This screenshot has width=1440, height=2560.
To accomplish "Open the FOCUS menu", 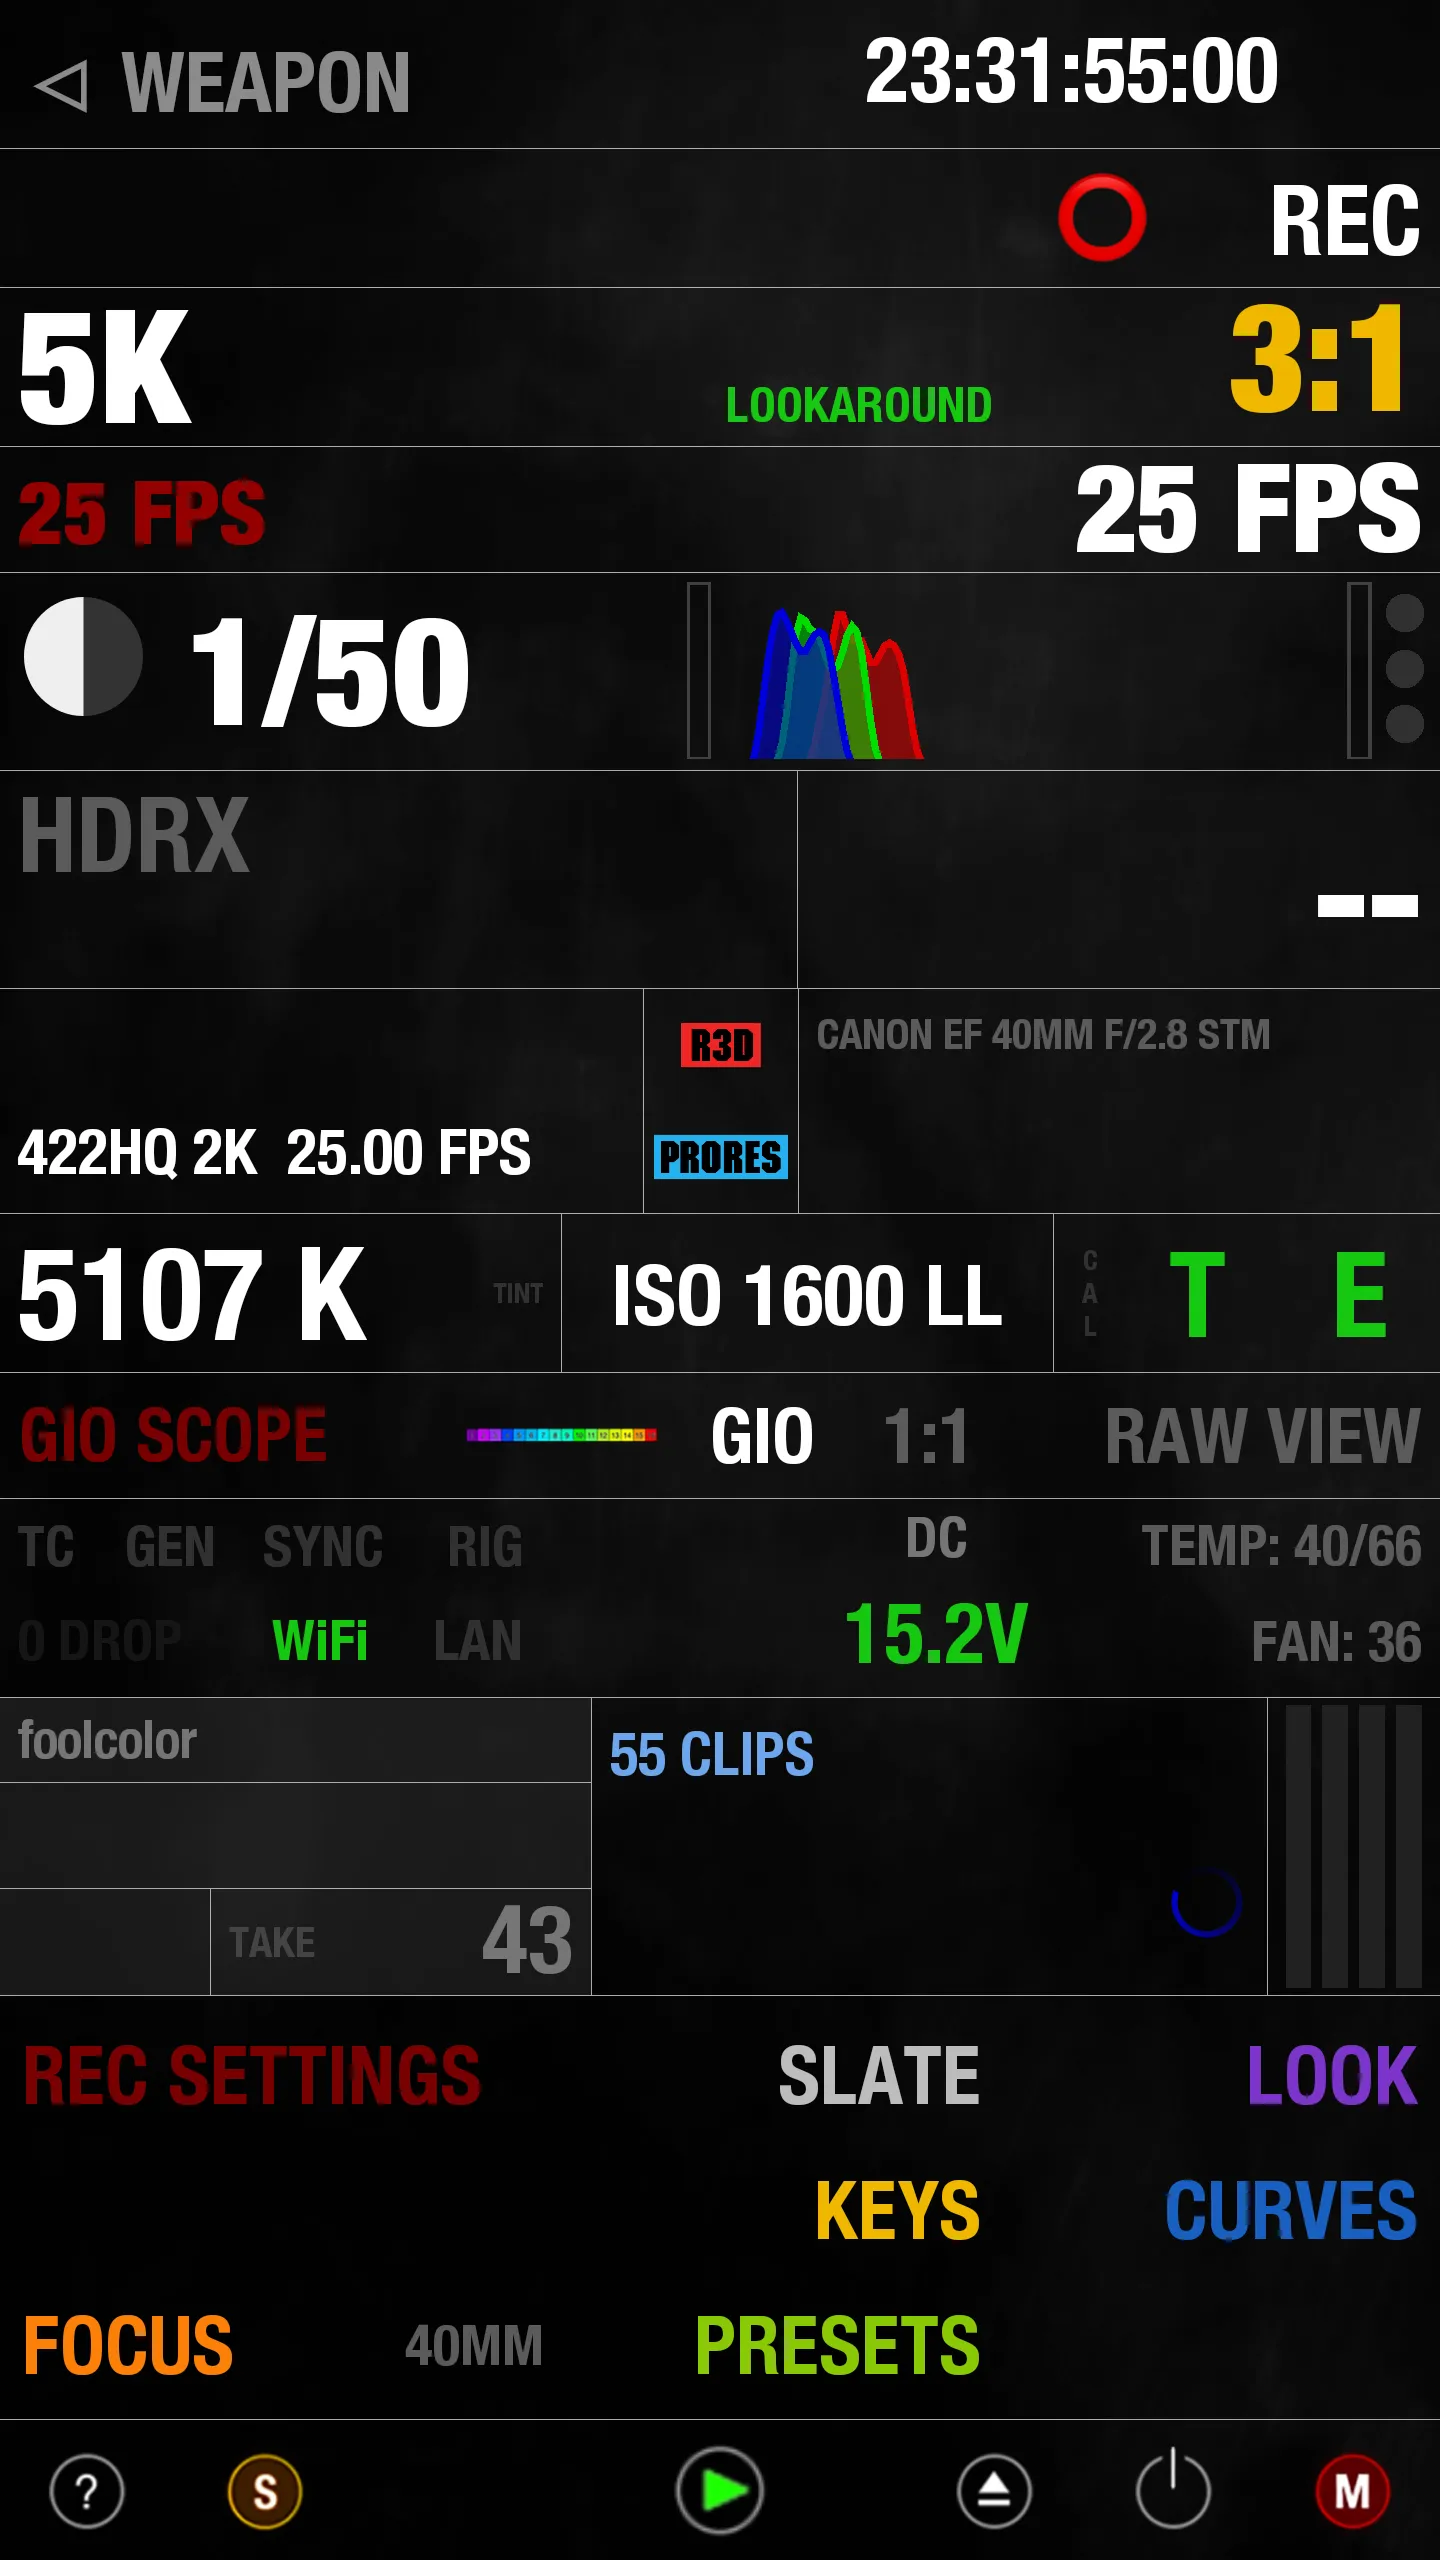I will (128, 2346).
